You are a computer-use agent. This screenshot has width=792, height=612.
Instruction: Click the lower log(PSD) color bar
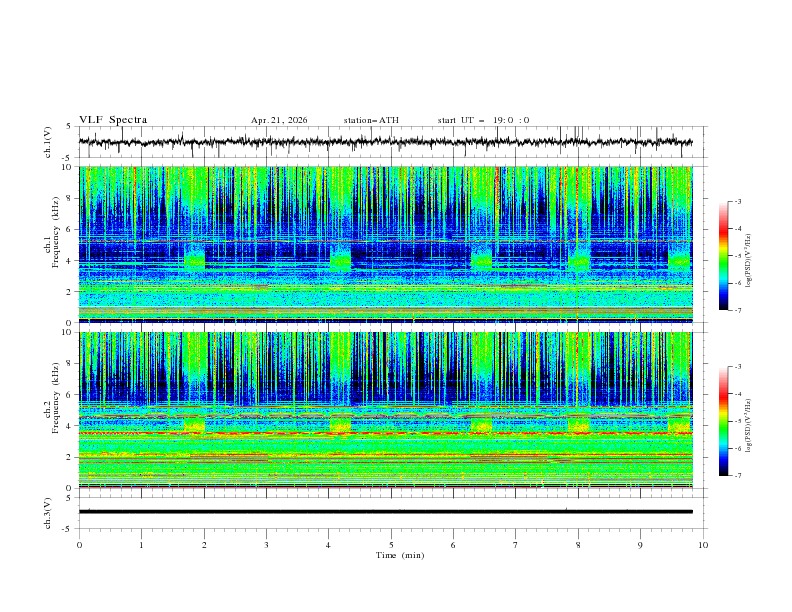(724, 421)
